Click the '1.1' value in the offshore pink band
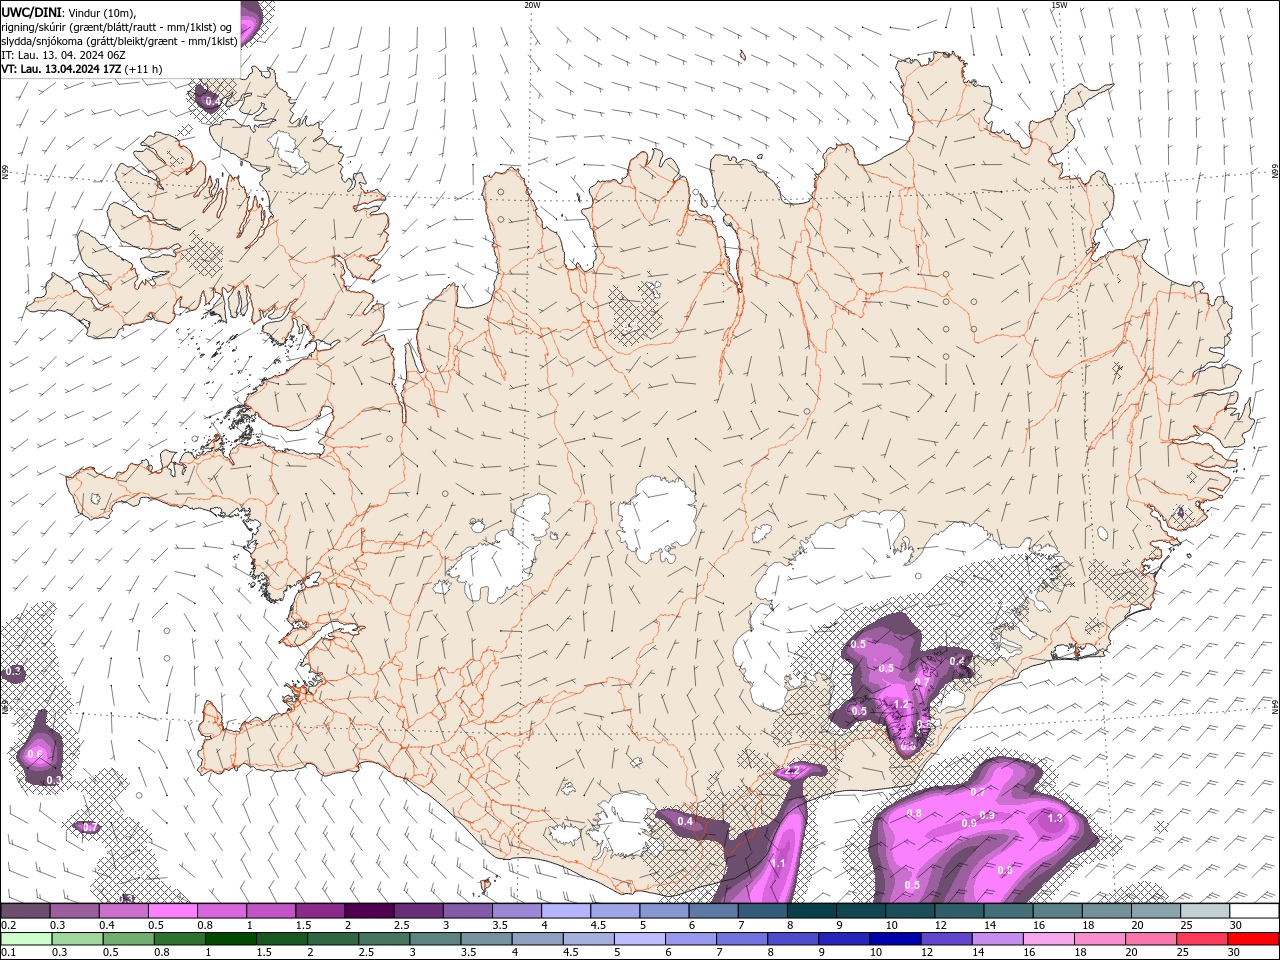 tap(778, 863)
